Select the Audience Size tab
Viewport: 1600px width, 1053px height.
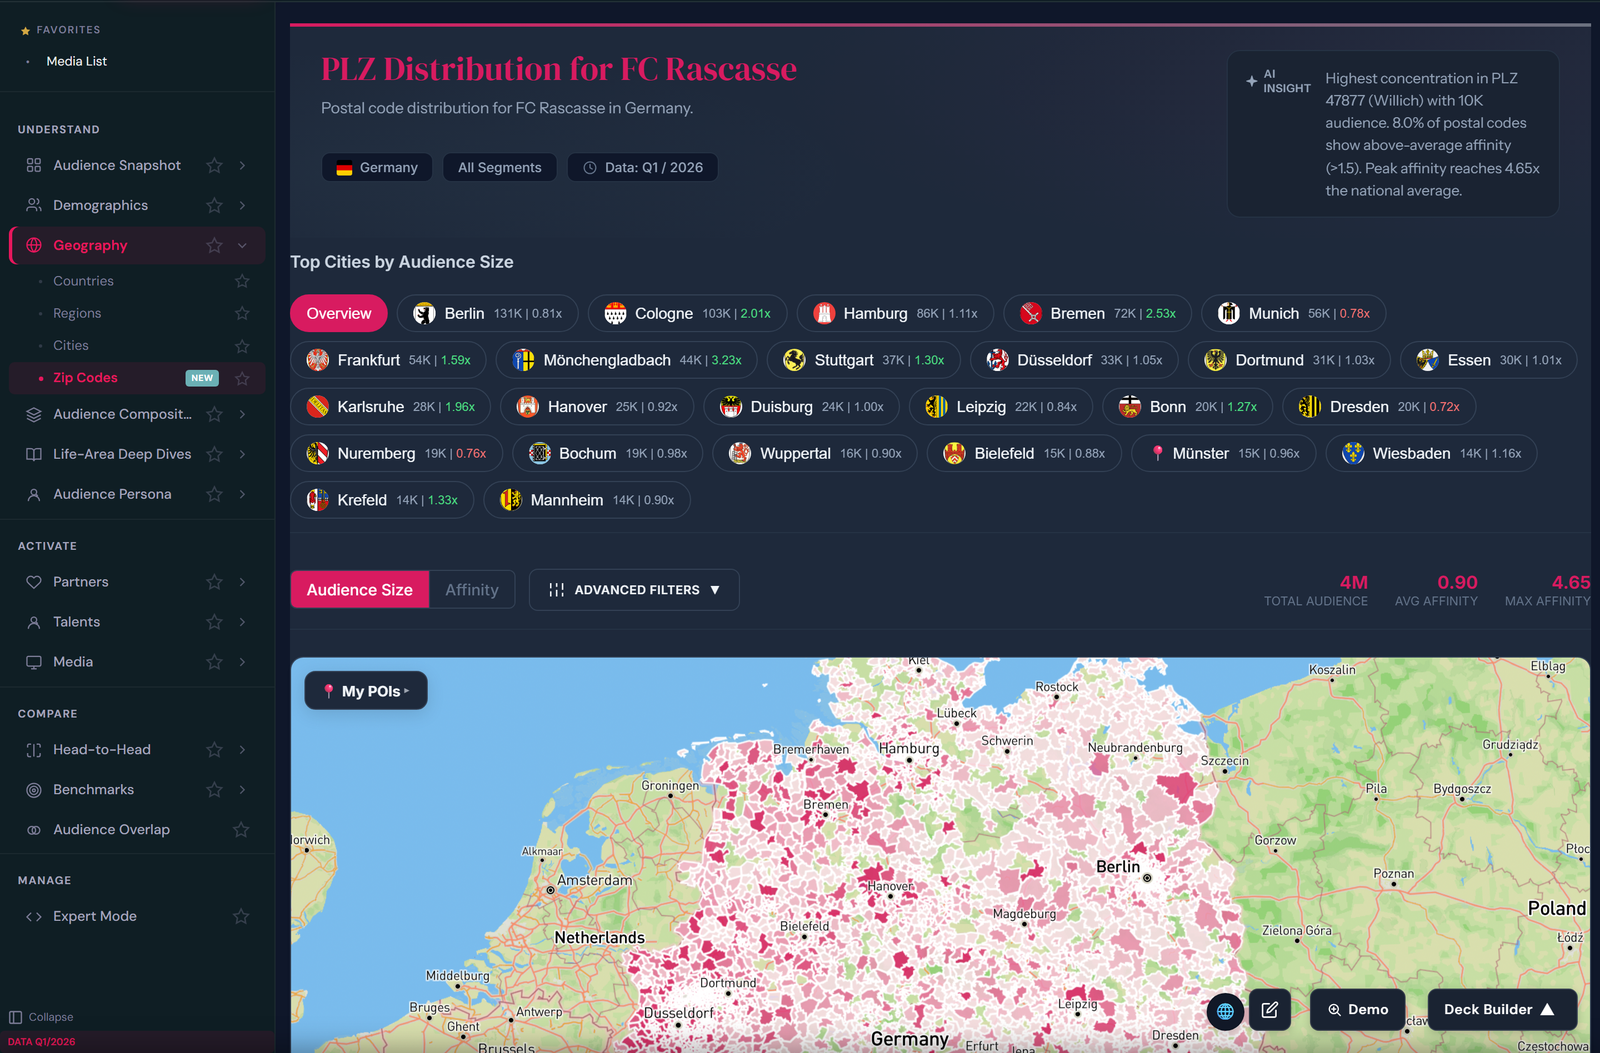pyautogui.click(x=360, y=590)
